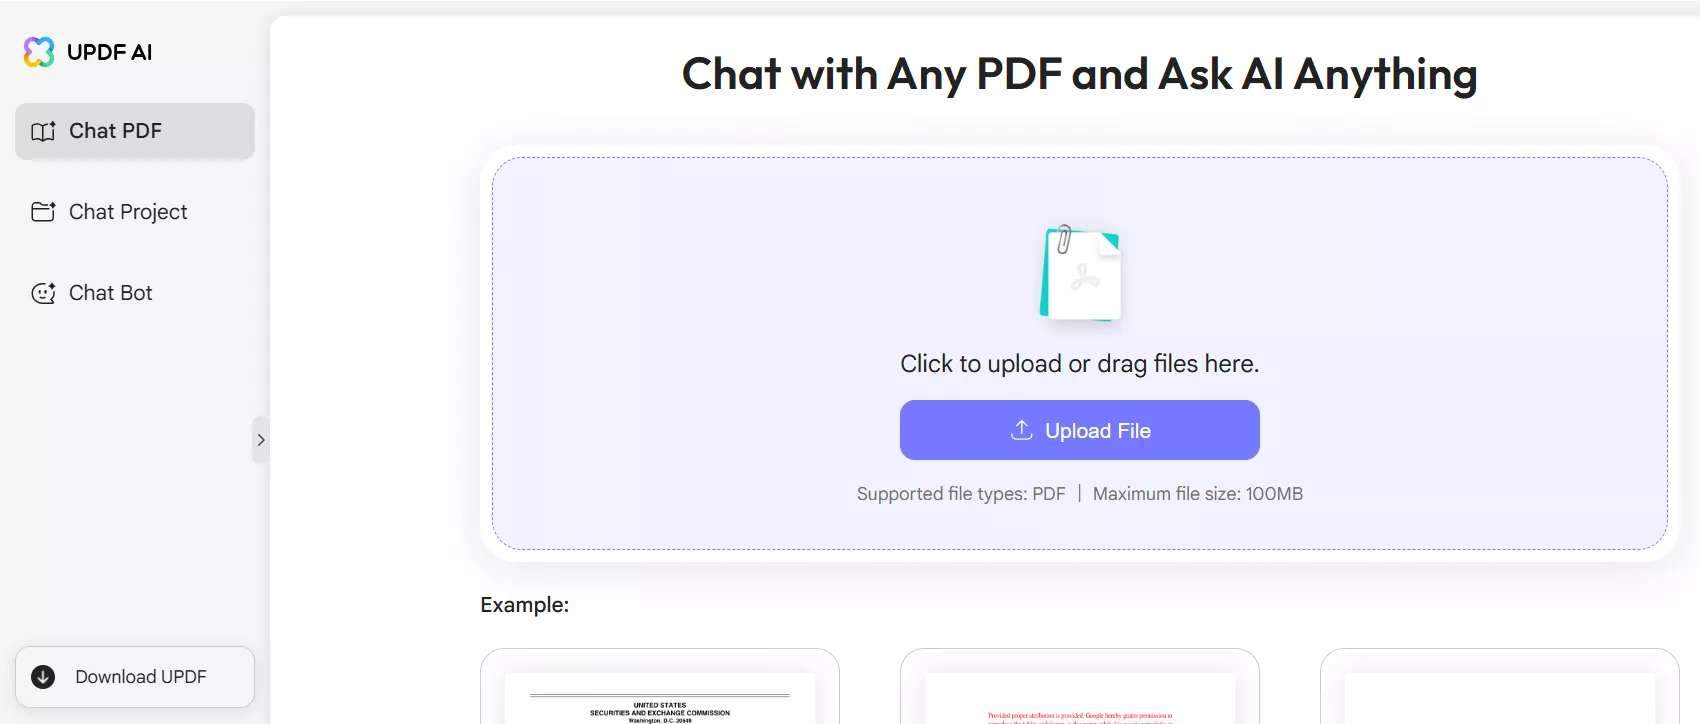Click the Download UPDF button
Viewport: 1700px width, 724px height.
135,677
